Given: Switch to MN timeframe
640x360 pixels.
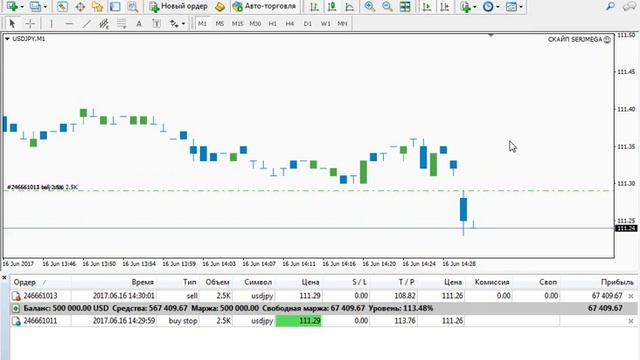Looking at the screenshot, I should [x=342, y=24].
